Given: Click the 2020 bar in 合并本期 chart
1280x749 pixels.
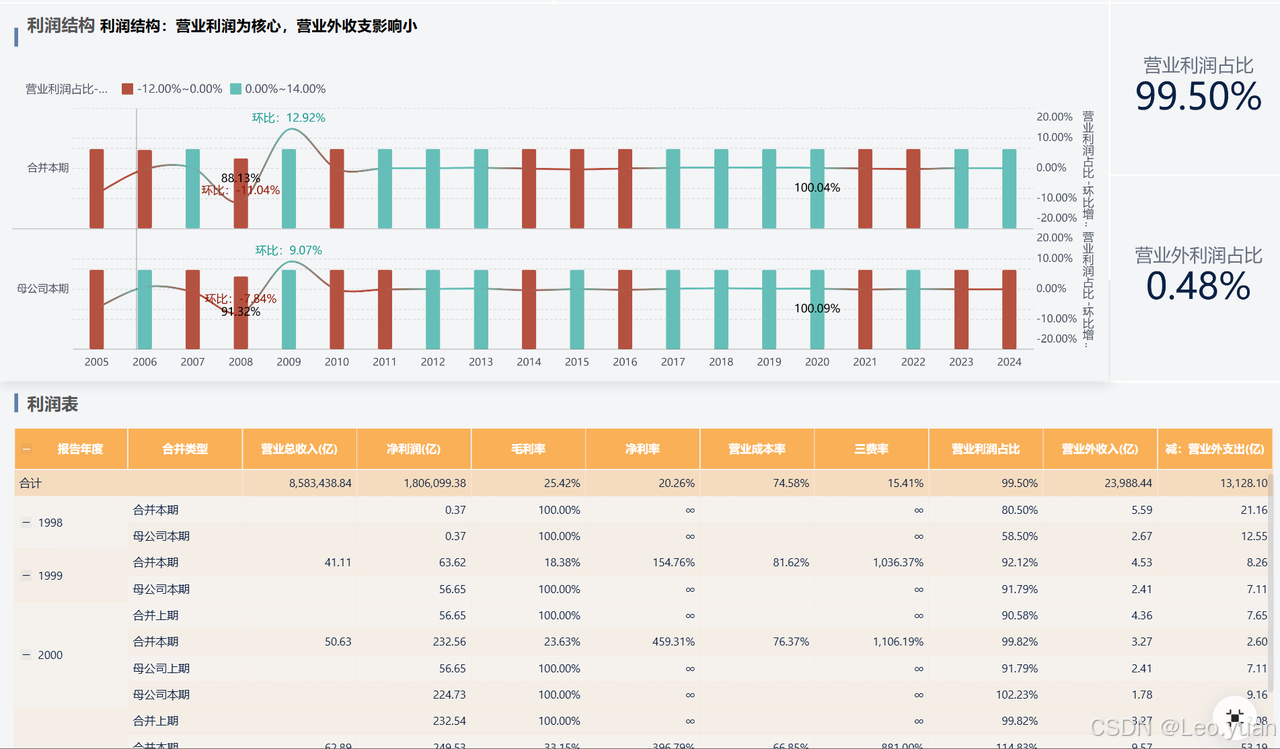Looking at the screenshot, I should point(817,188).
